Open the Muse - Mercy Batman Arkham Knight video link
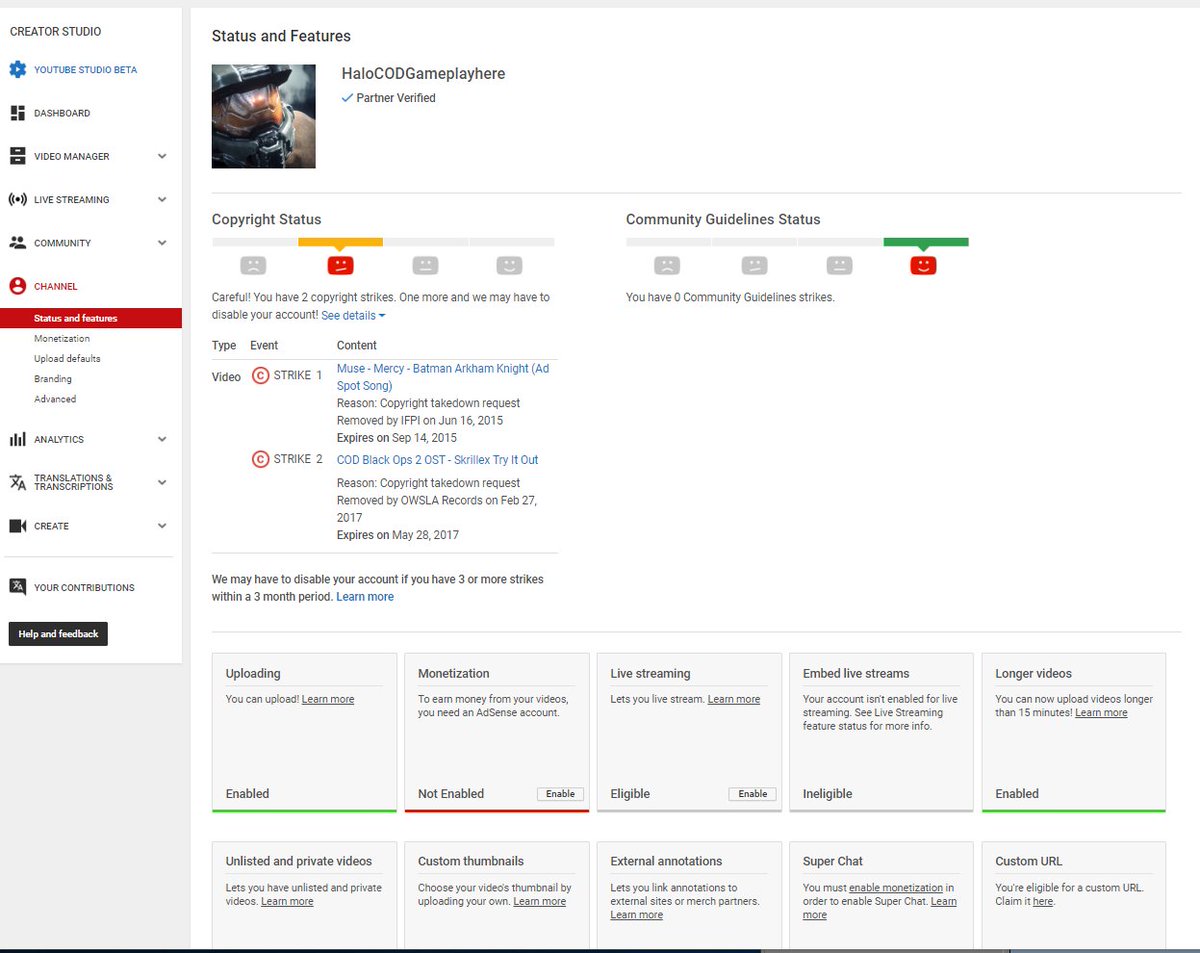 click(443, 377)
